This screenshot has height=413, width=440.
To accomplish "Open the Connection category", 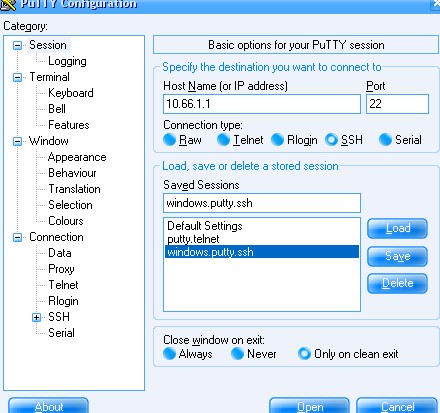I will point(56,237).
